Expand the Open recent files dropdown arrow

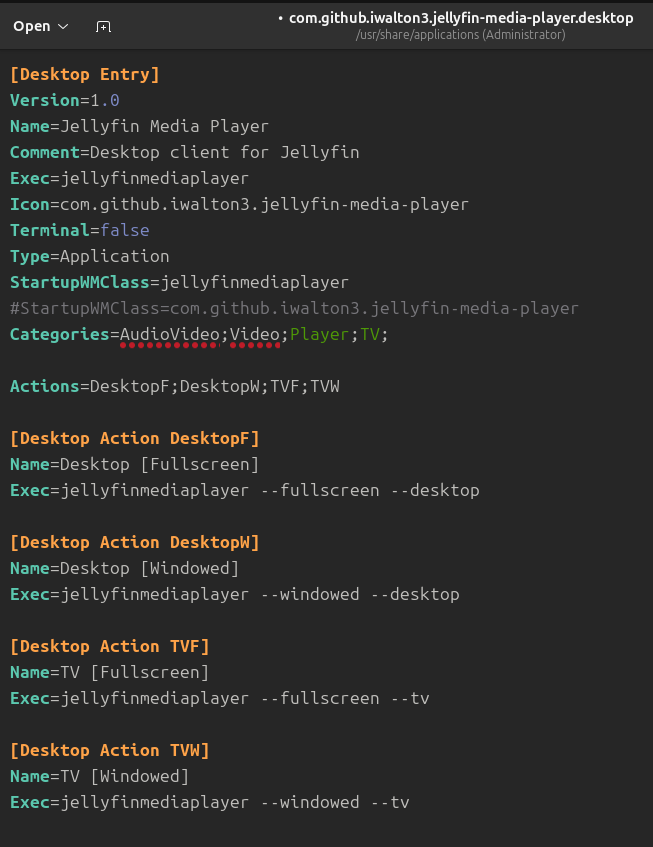point(64,27)
